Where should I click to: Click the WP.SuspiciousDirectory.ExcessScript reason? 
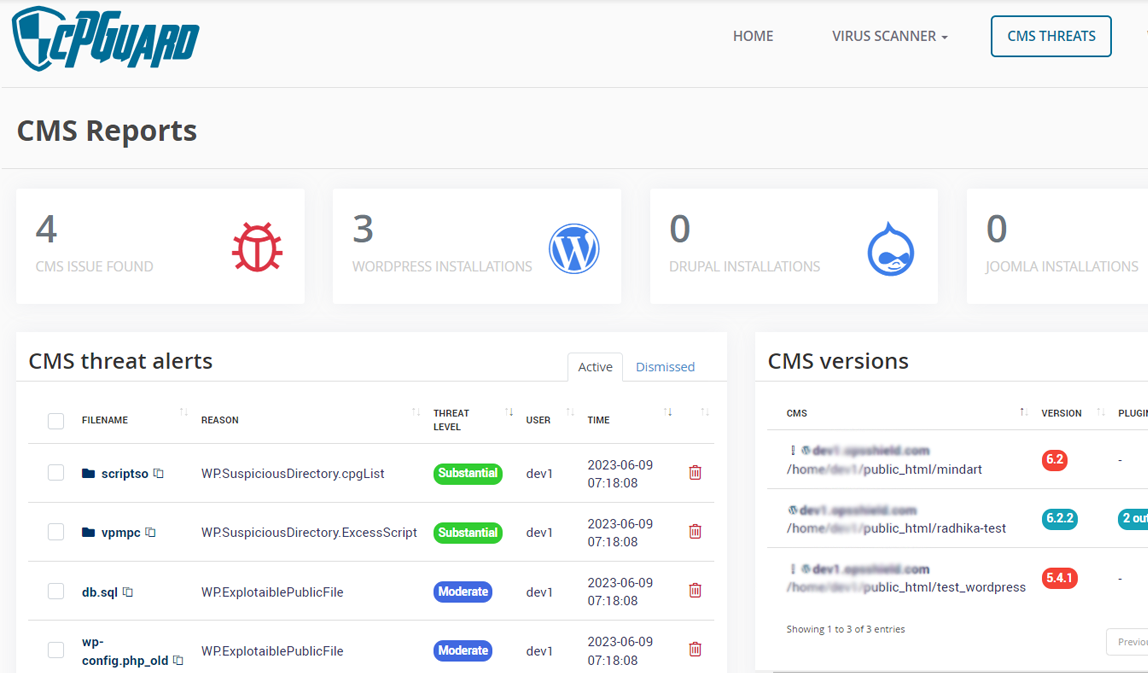(x=309, y=532)
